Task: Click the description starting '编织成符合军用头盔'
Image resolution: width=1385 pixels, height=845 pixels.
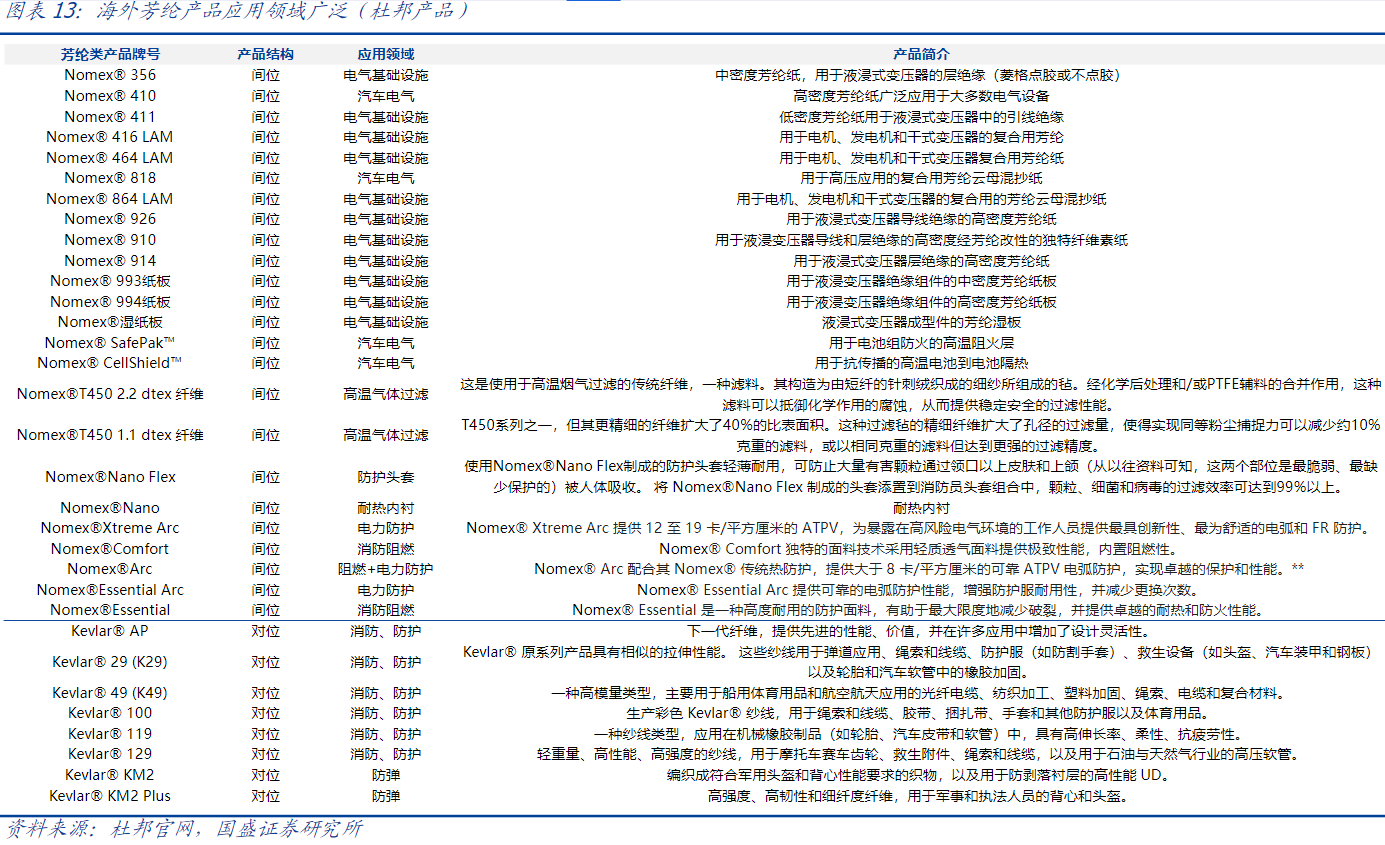Action: tap(921, 775)
